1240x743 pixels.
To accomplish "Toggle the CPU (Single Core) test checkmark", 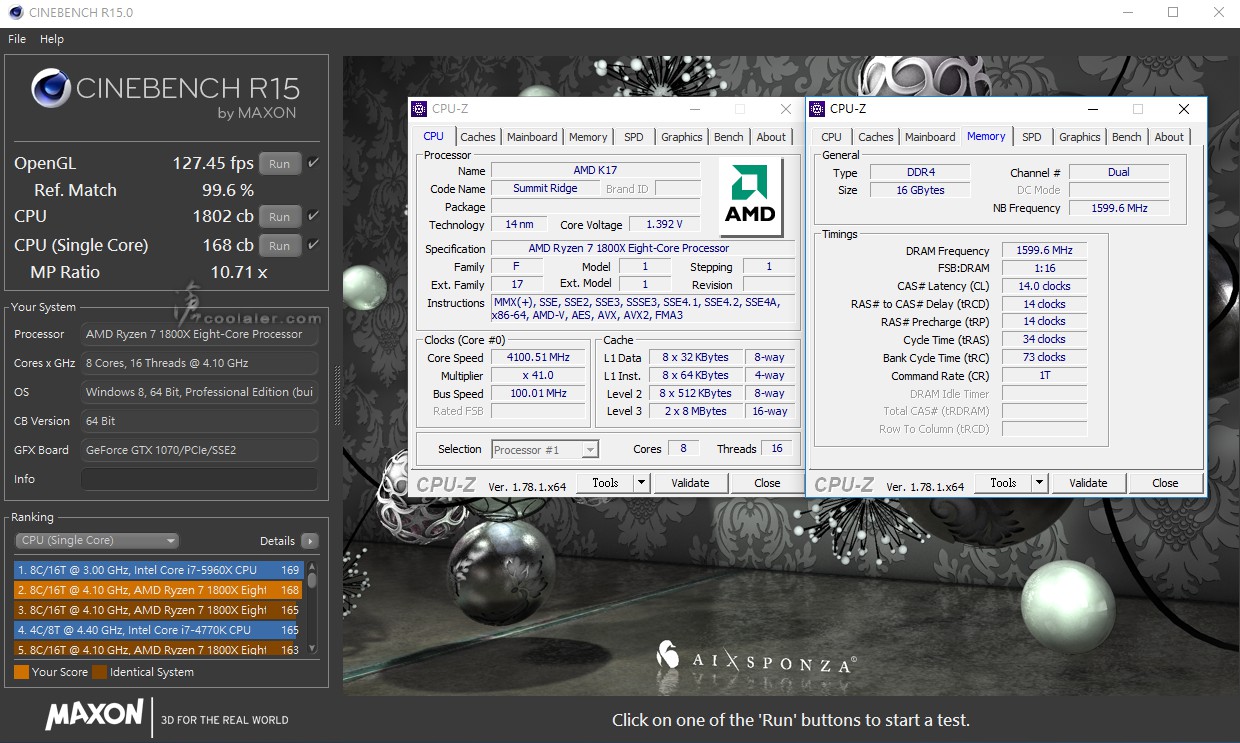I will [x=314, y=245].
